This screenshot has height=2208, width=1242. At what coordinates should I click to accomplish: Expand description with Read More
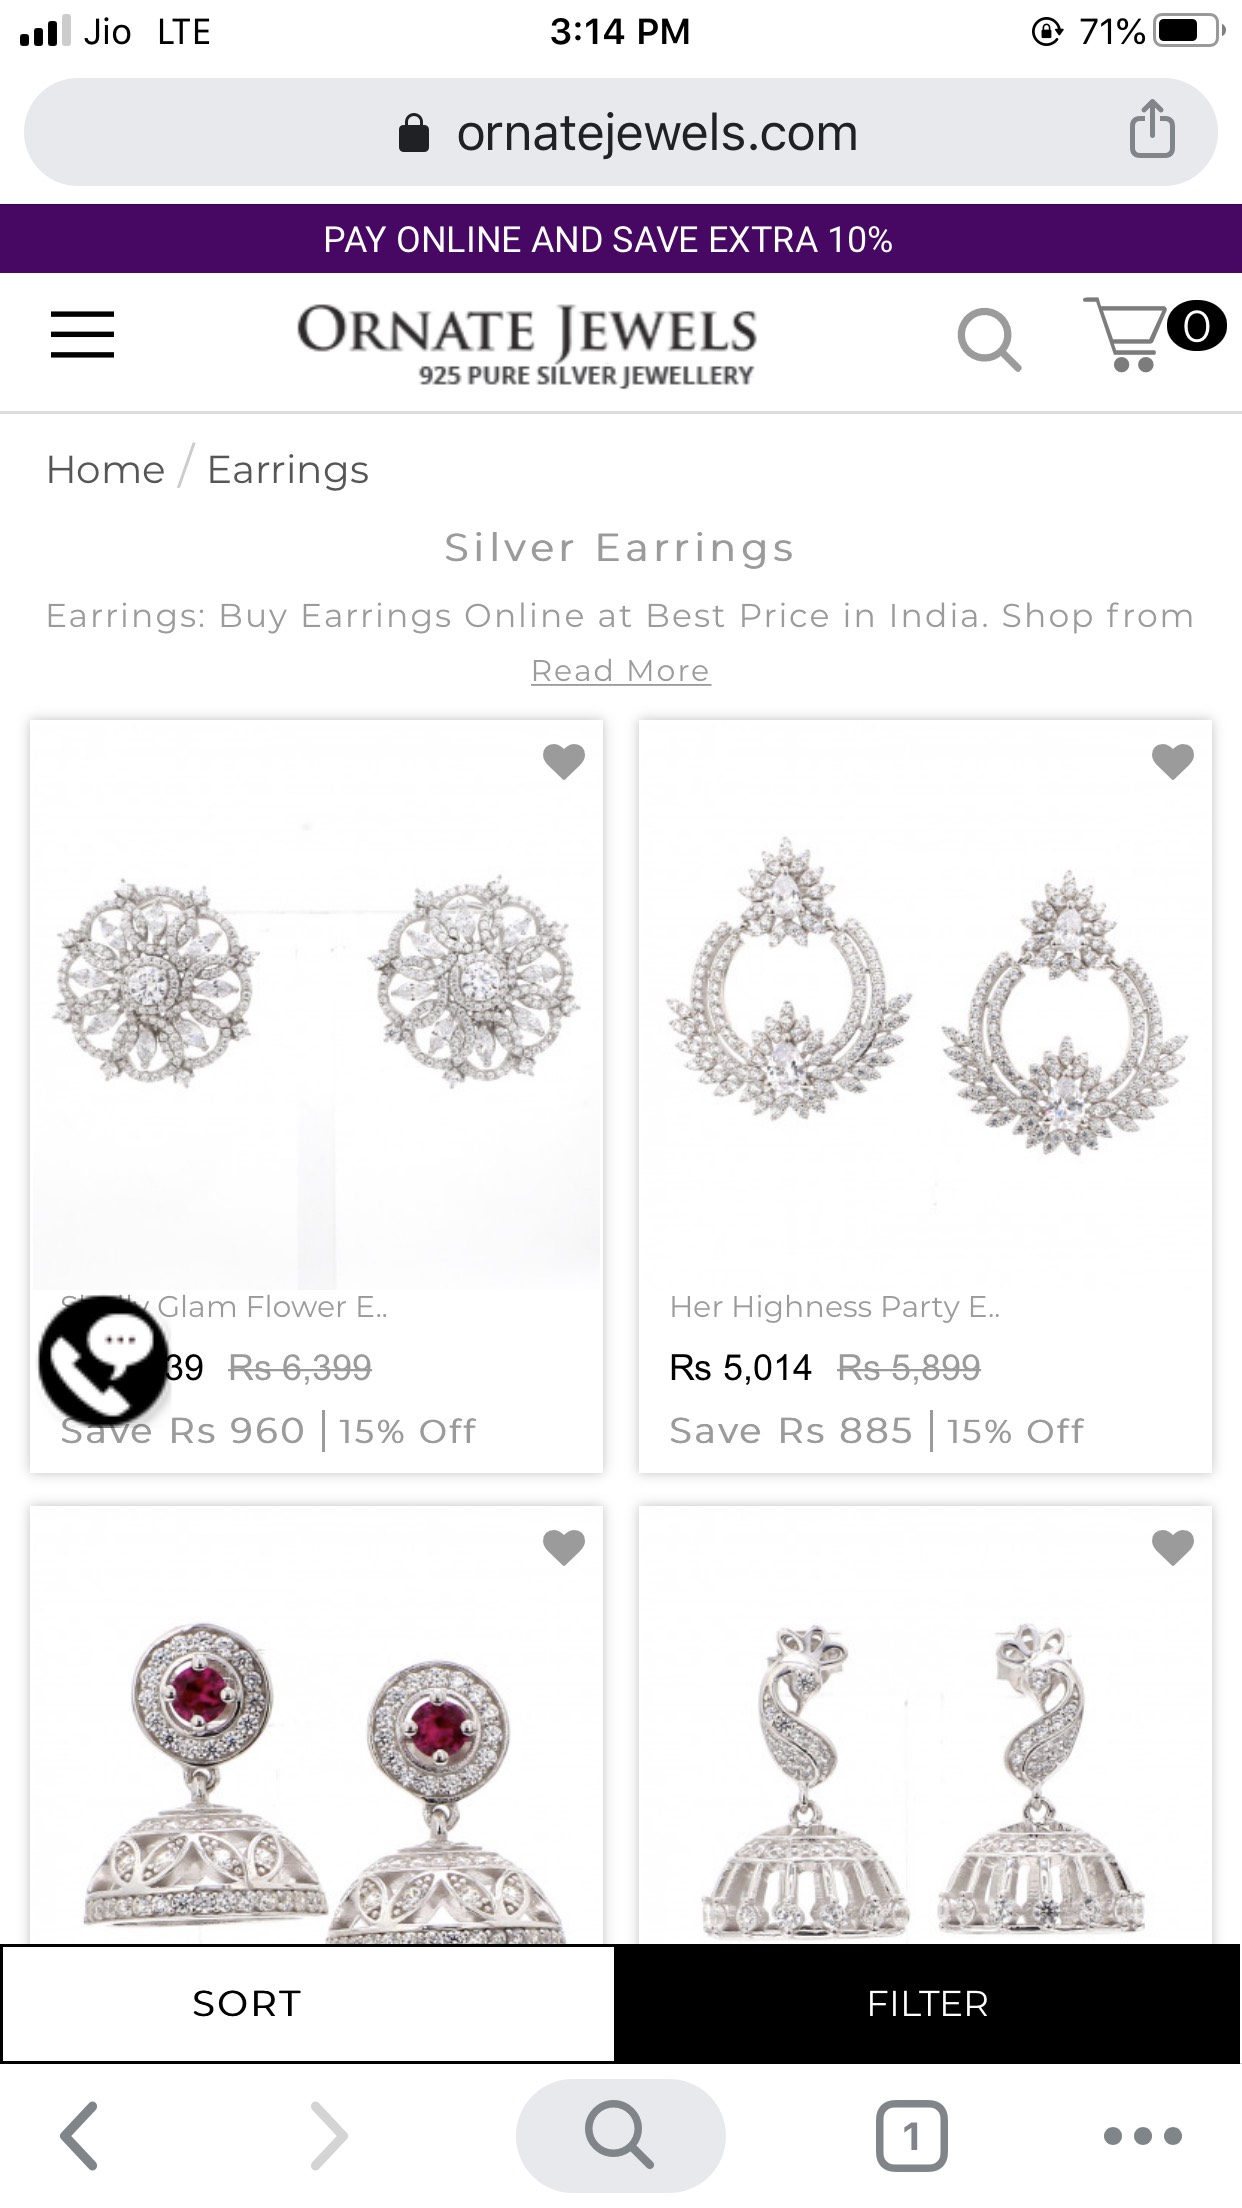[x=620, y=671]
